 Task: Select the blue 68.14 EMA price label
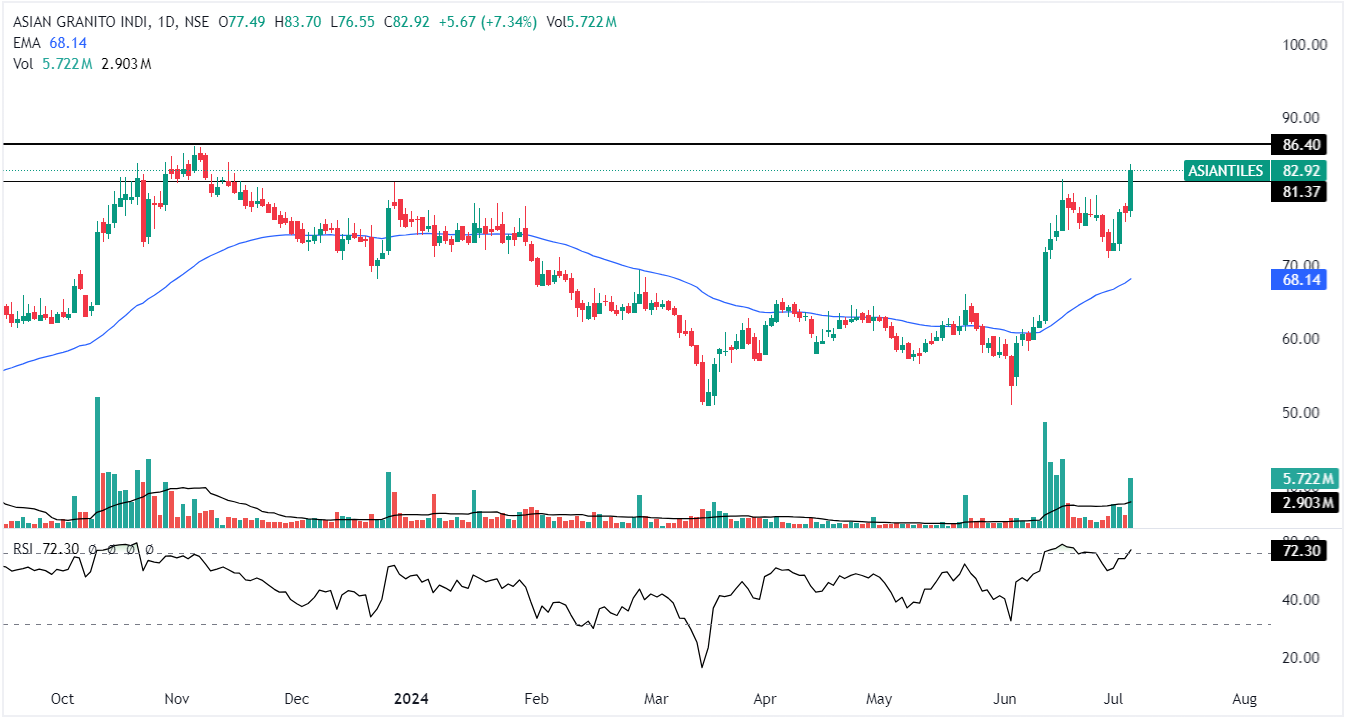pyautogui.click(x=1297, y=281)
